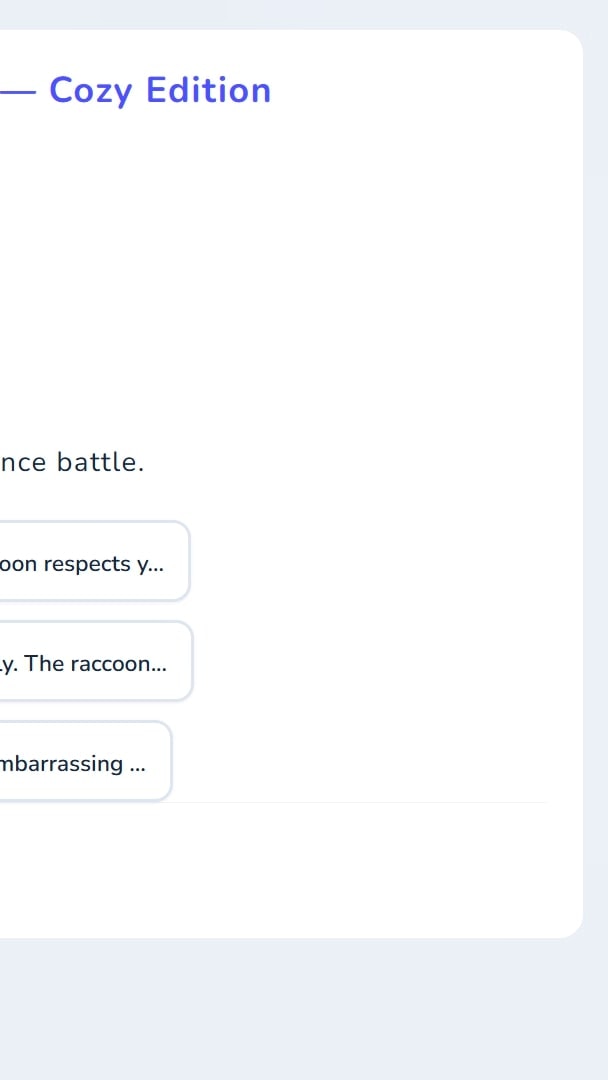Click the story text ending "nce battle."
The width and height of the screenshot is (608, 1080).
72,462
